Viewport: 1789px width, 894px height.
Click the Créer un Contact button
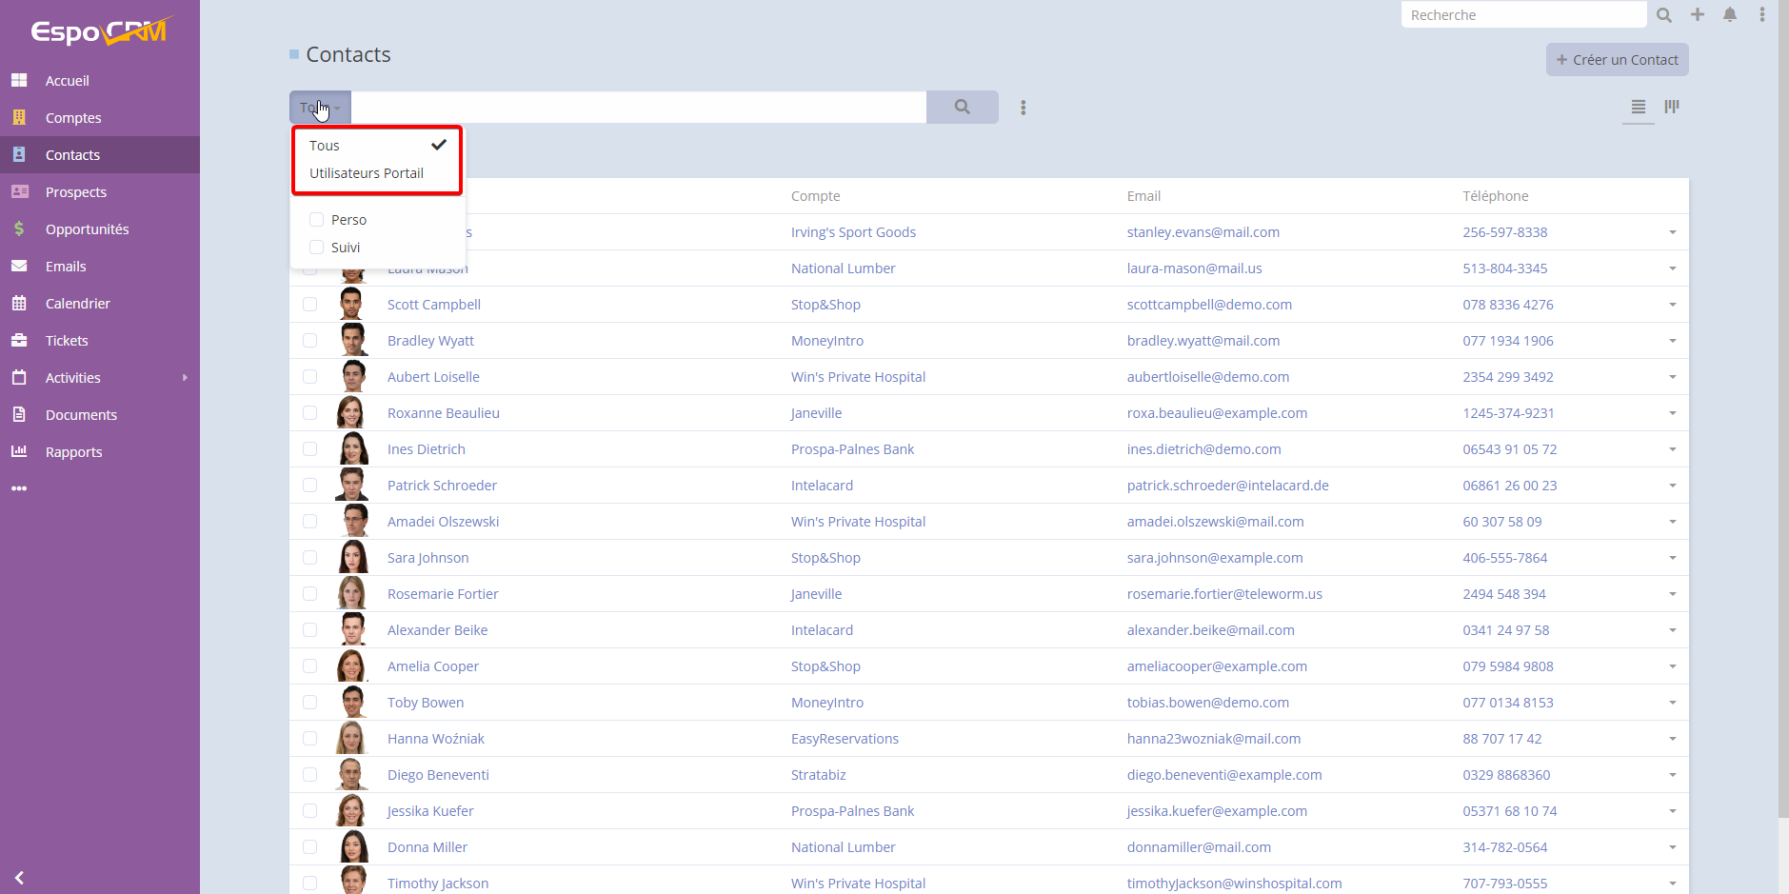pyautogui.click(x=1617, y=60)
